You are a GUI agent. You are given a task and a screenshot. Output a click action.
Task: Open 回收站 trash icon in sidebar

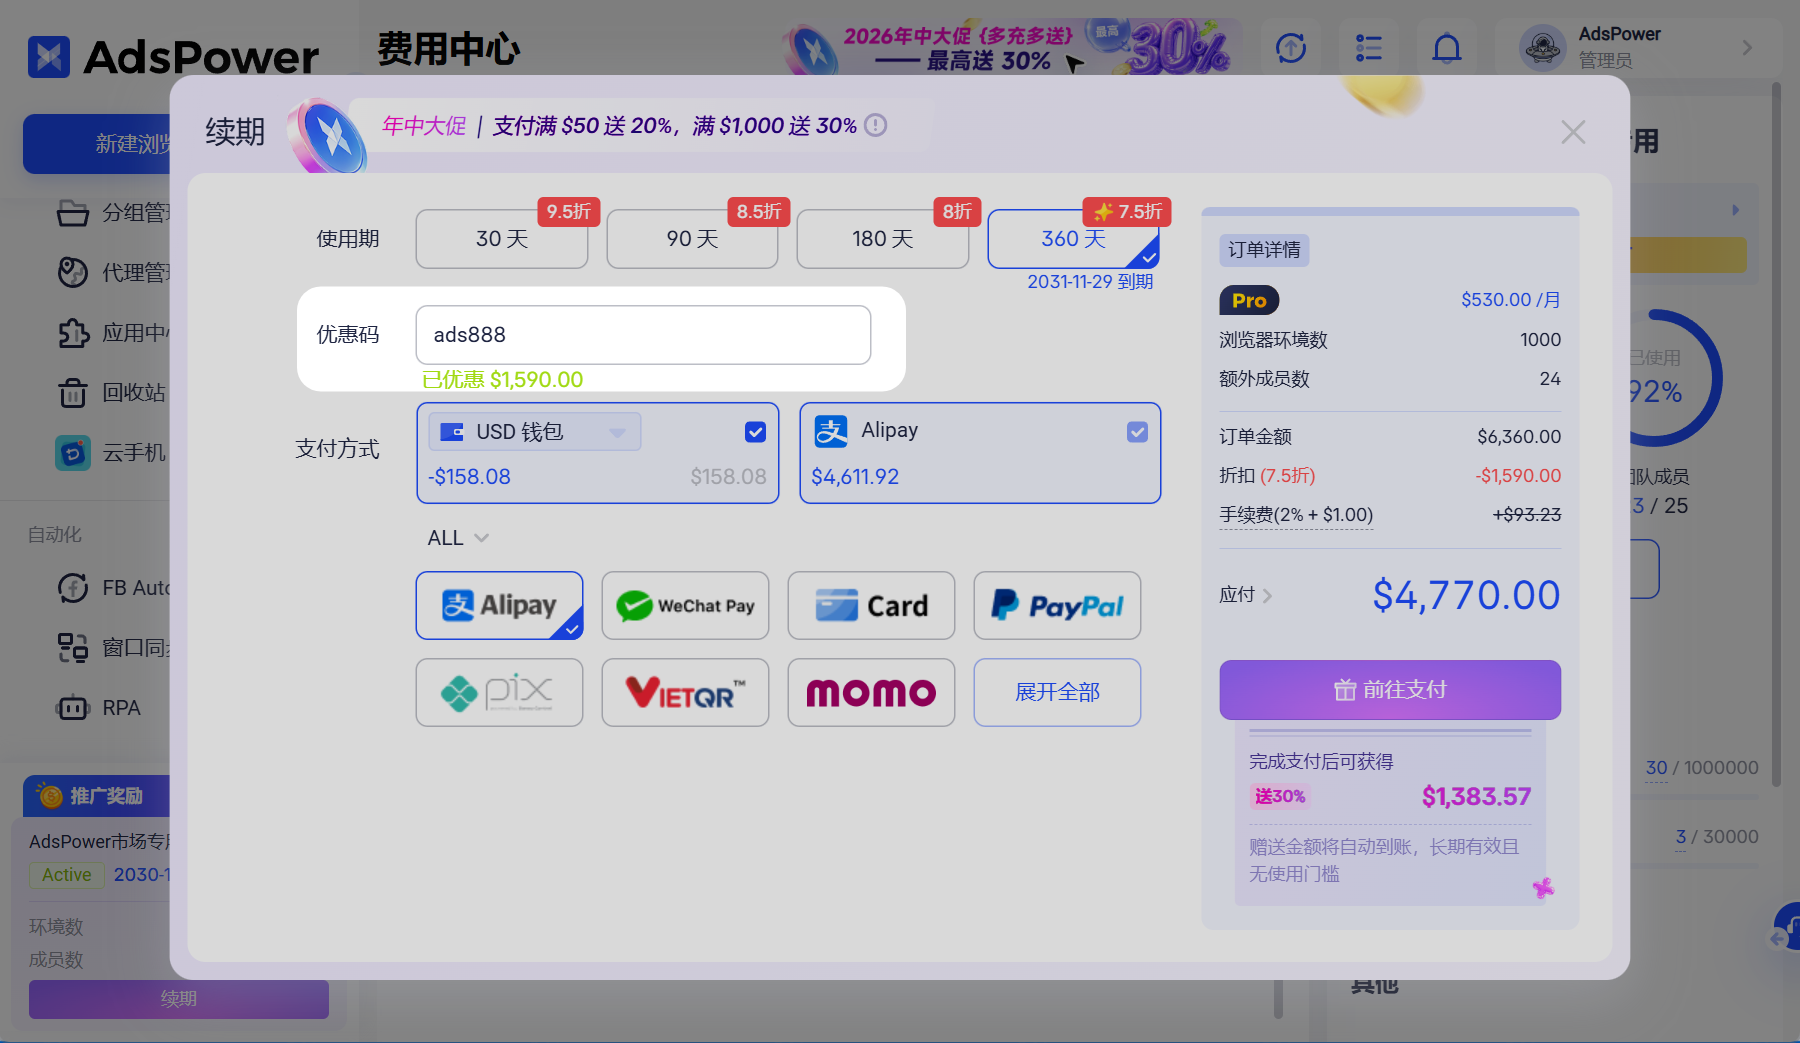point(73,393)
